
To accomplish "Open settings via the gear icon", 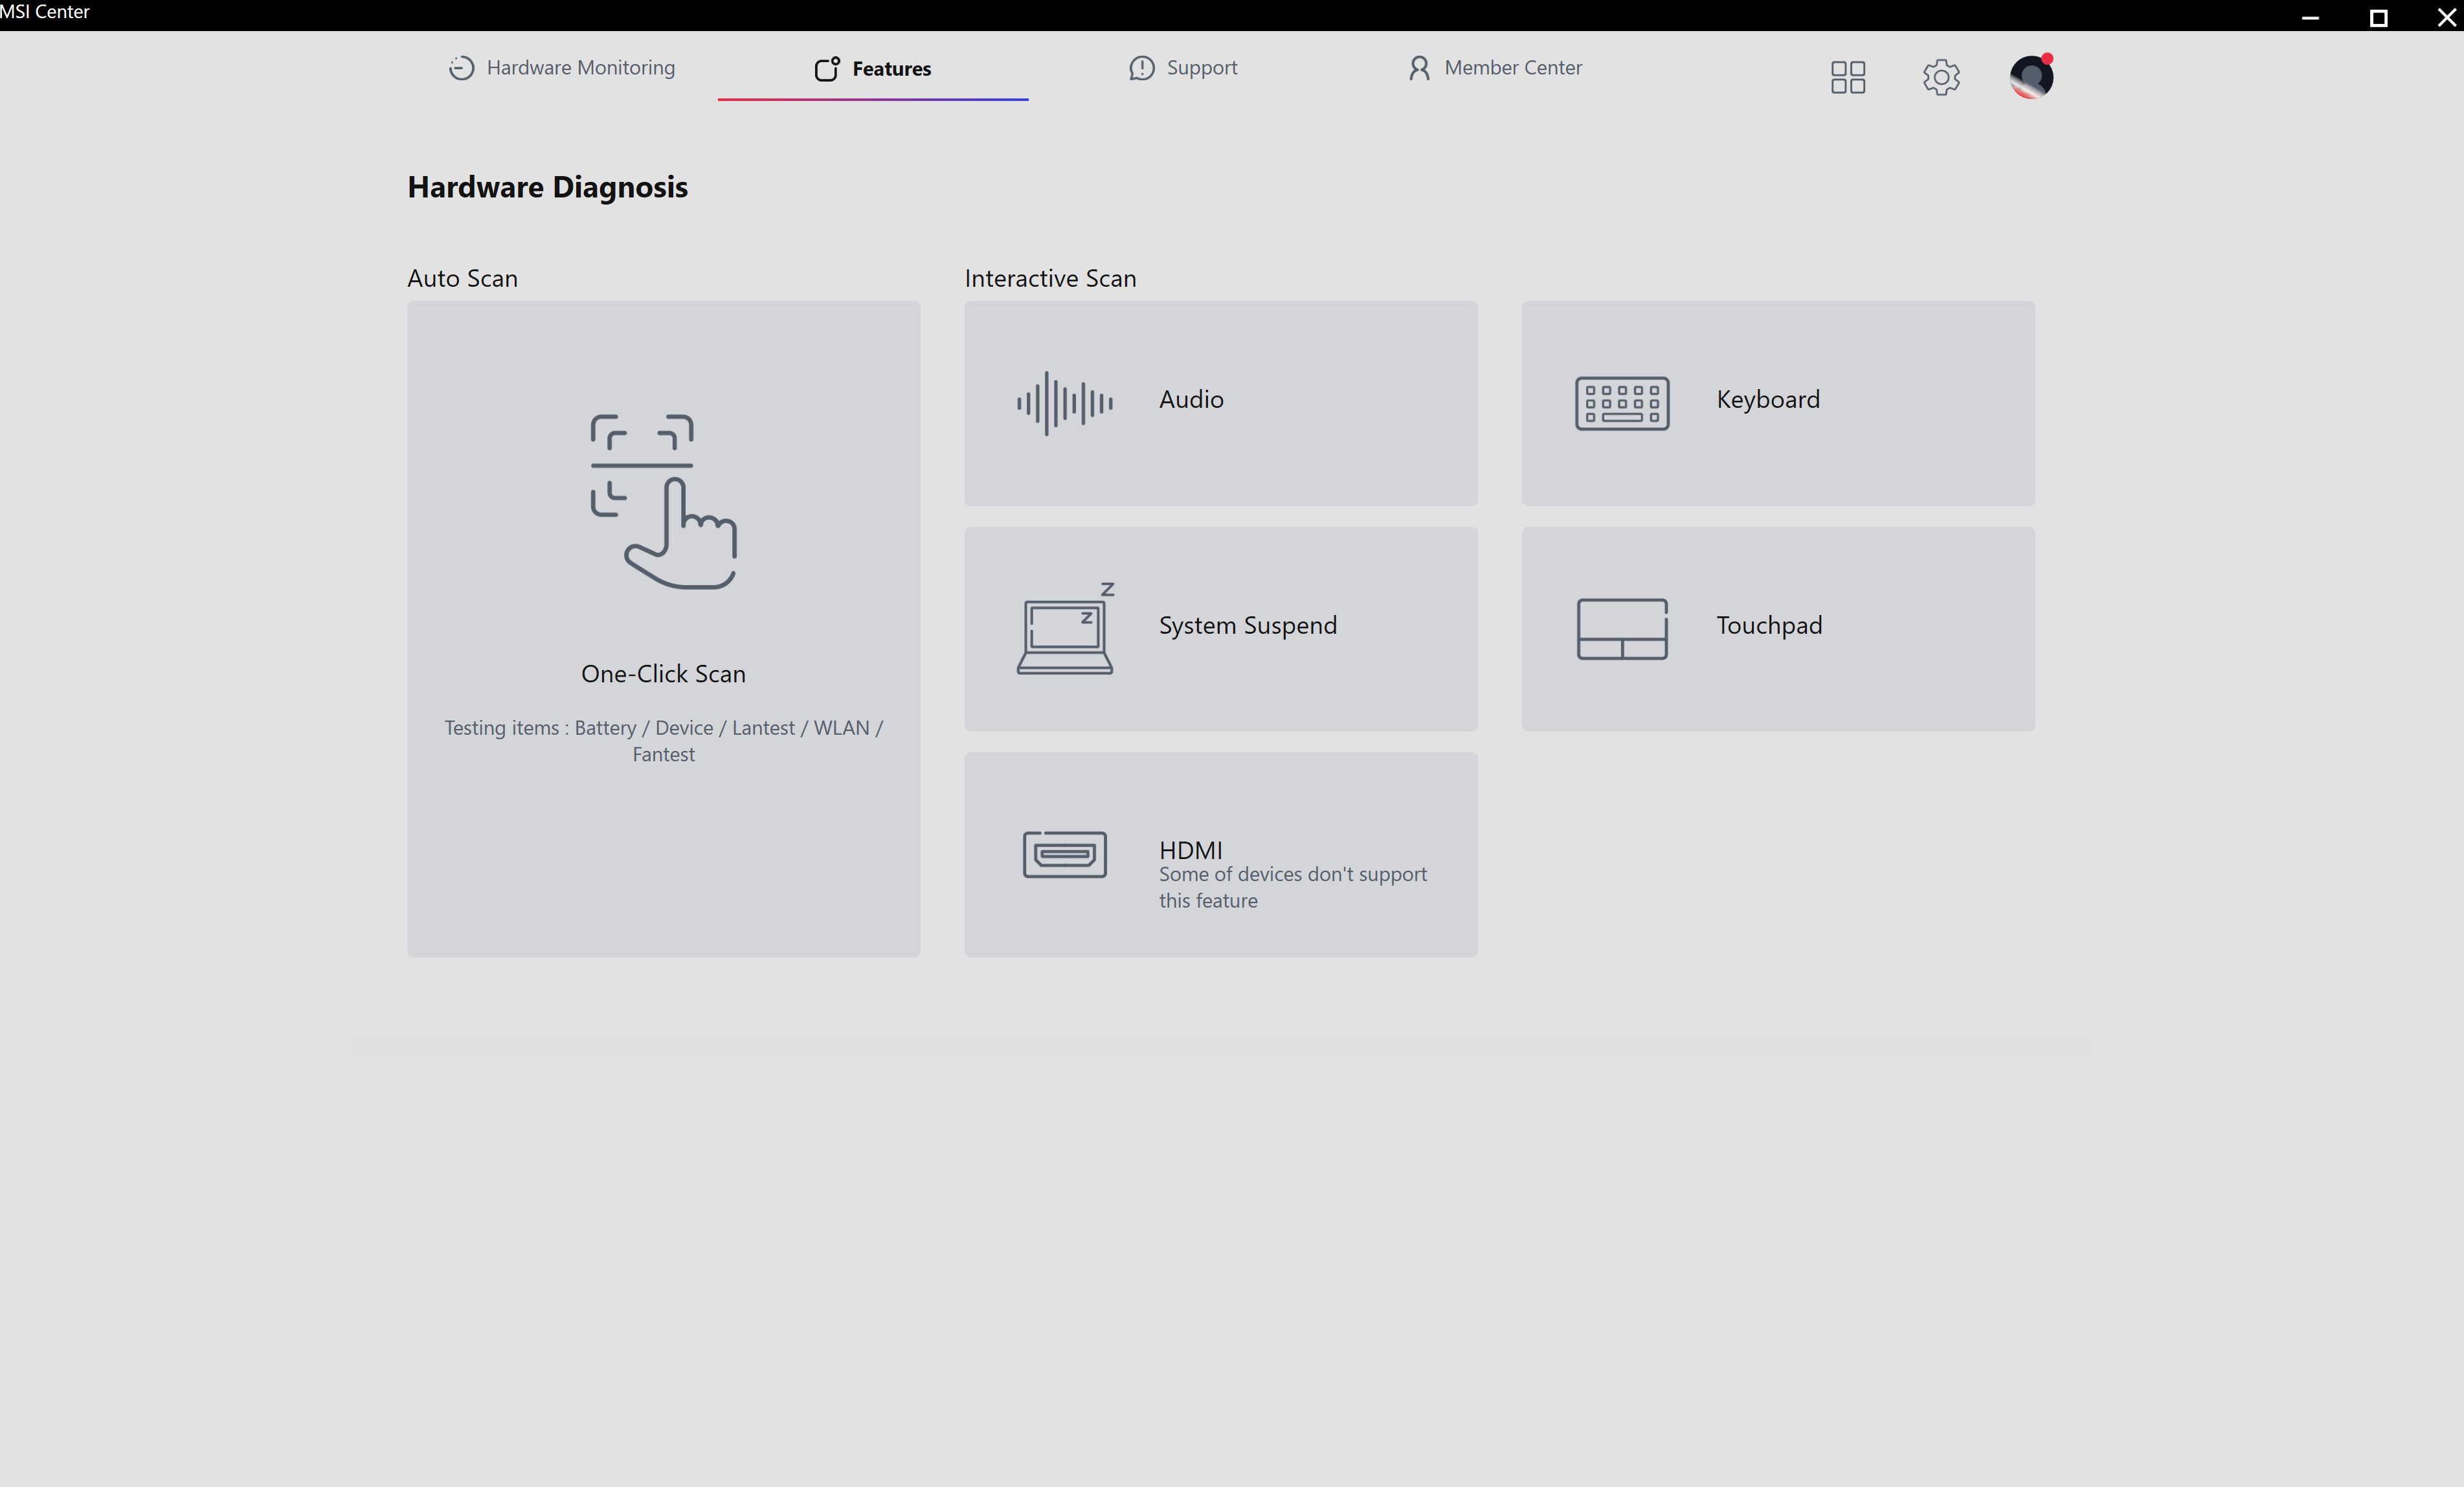I will click(x=1940, y=77).
